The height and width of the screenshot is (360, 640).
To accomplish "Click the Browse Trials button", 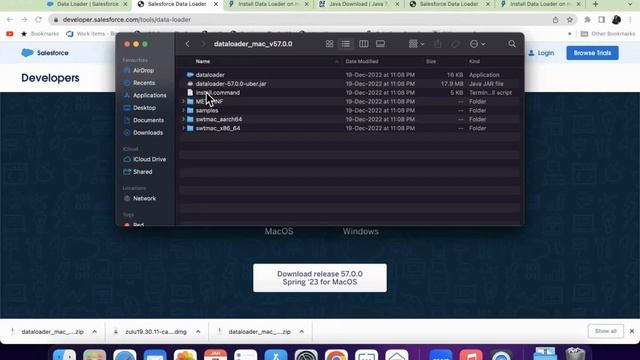I will click(592, 53).
